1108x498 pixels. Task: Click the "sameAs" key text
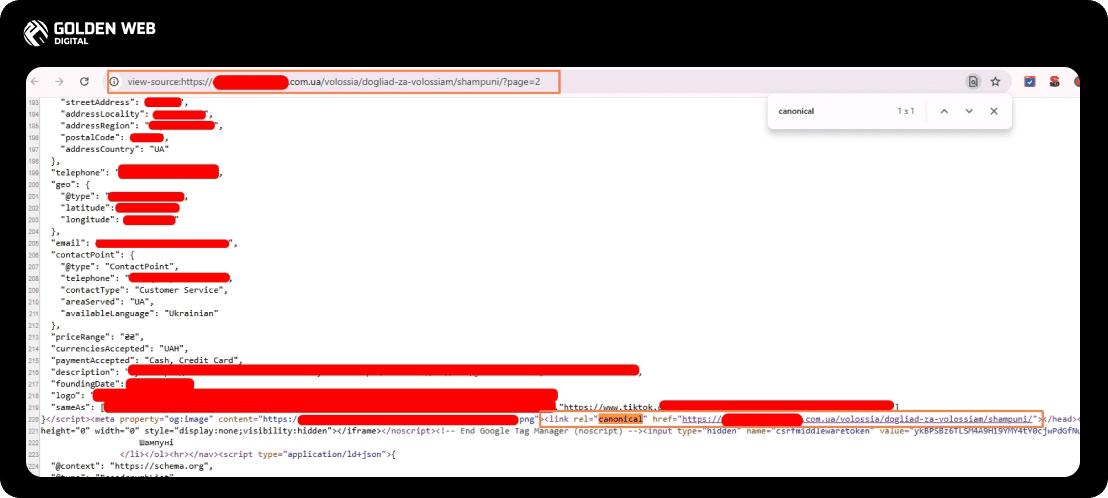tap(71, 407)
